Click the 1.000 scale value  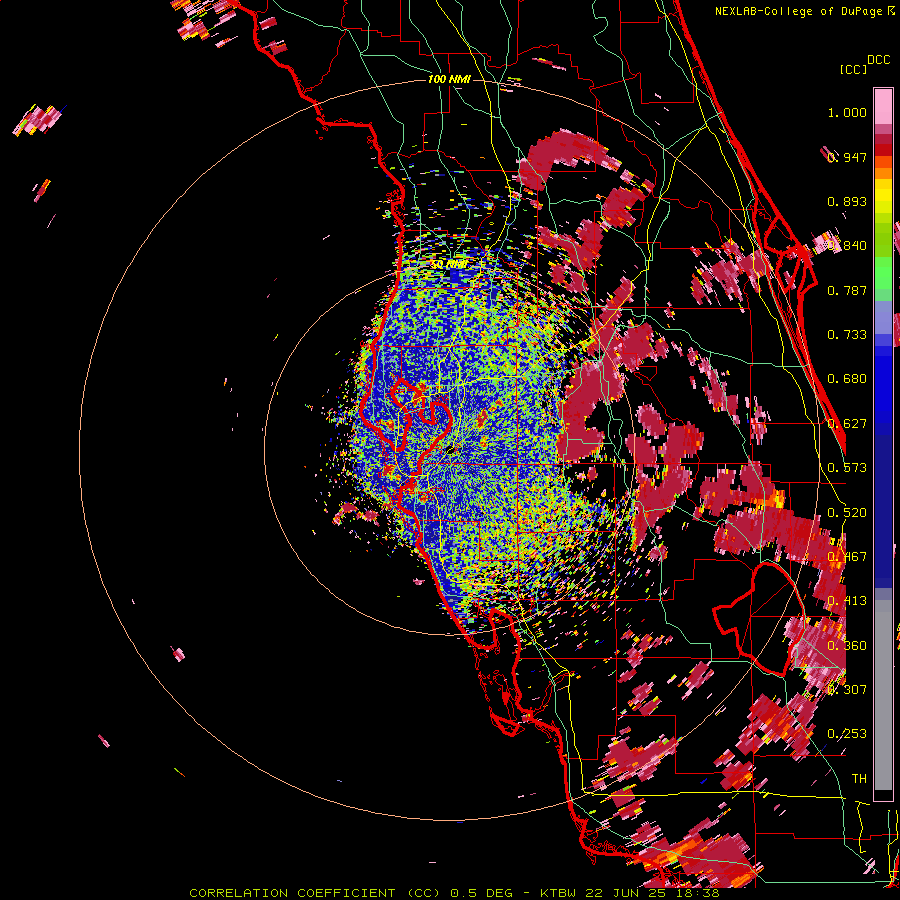click(x=847, y=112)
